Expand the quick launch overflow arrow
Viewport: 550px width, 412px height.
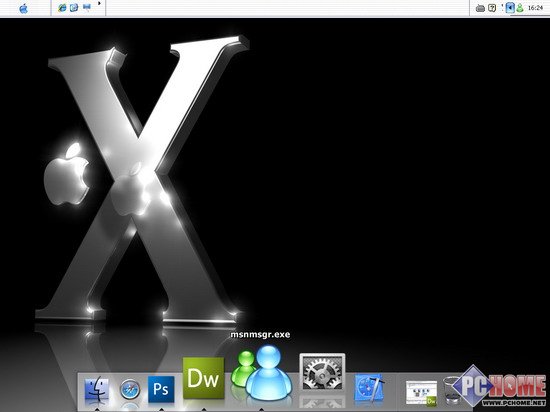pyautogui.click(x=99, y=4)
